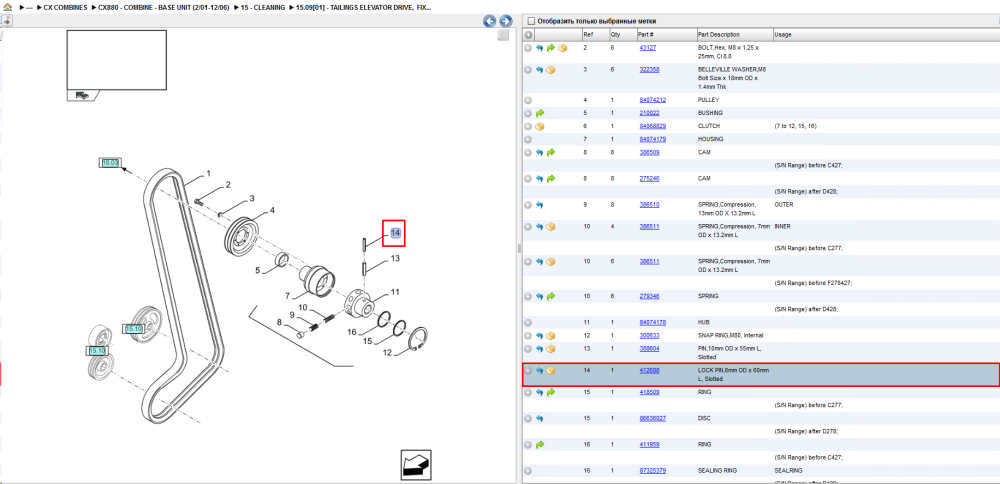
Task: Click box icon for Clutch row
Action: (540, 126)
